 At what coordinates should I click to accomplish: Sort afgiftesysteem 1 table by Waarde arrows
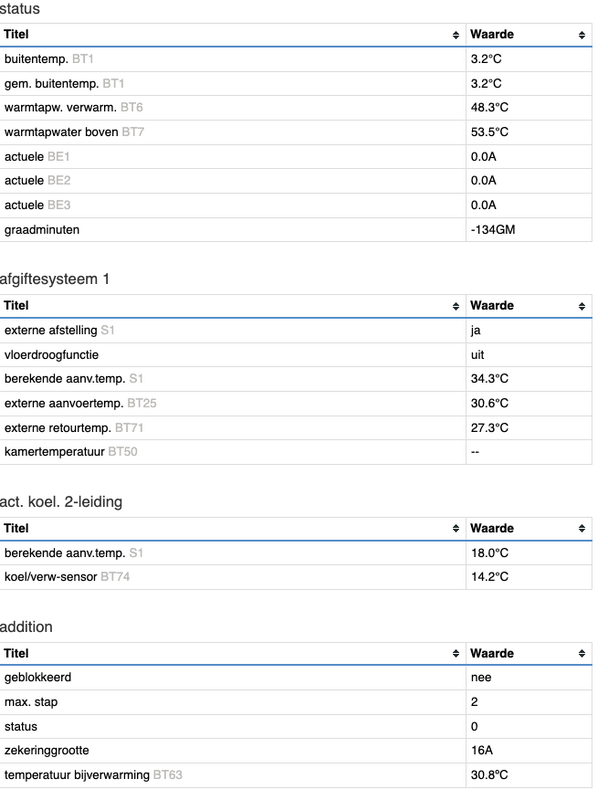coord(582,306)
